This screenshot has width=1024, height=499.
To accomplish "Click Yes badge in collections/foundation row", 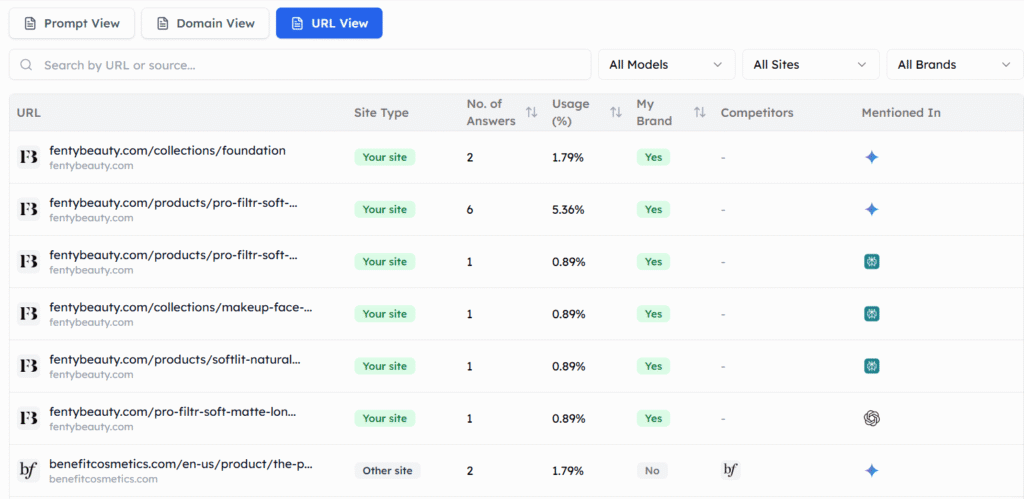I will (x=653, y=157).
